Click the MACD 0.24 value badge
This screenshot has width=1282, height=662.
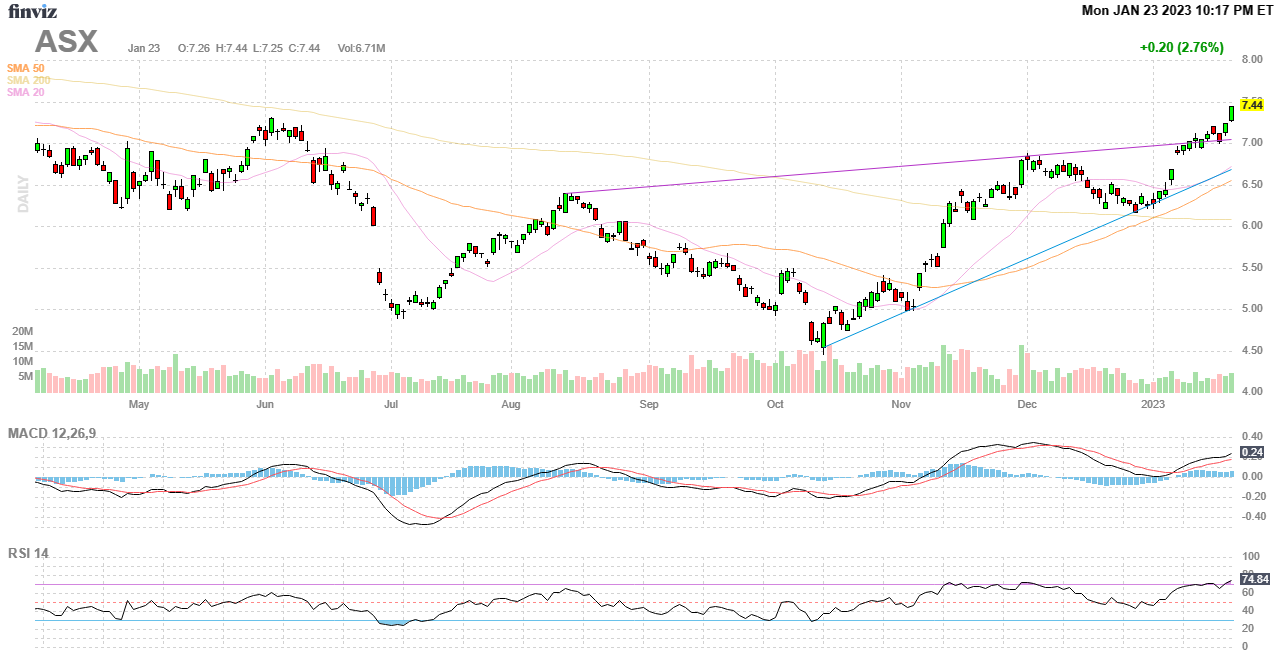coord(1252,452)
